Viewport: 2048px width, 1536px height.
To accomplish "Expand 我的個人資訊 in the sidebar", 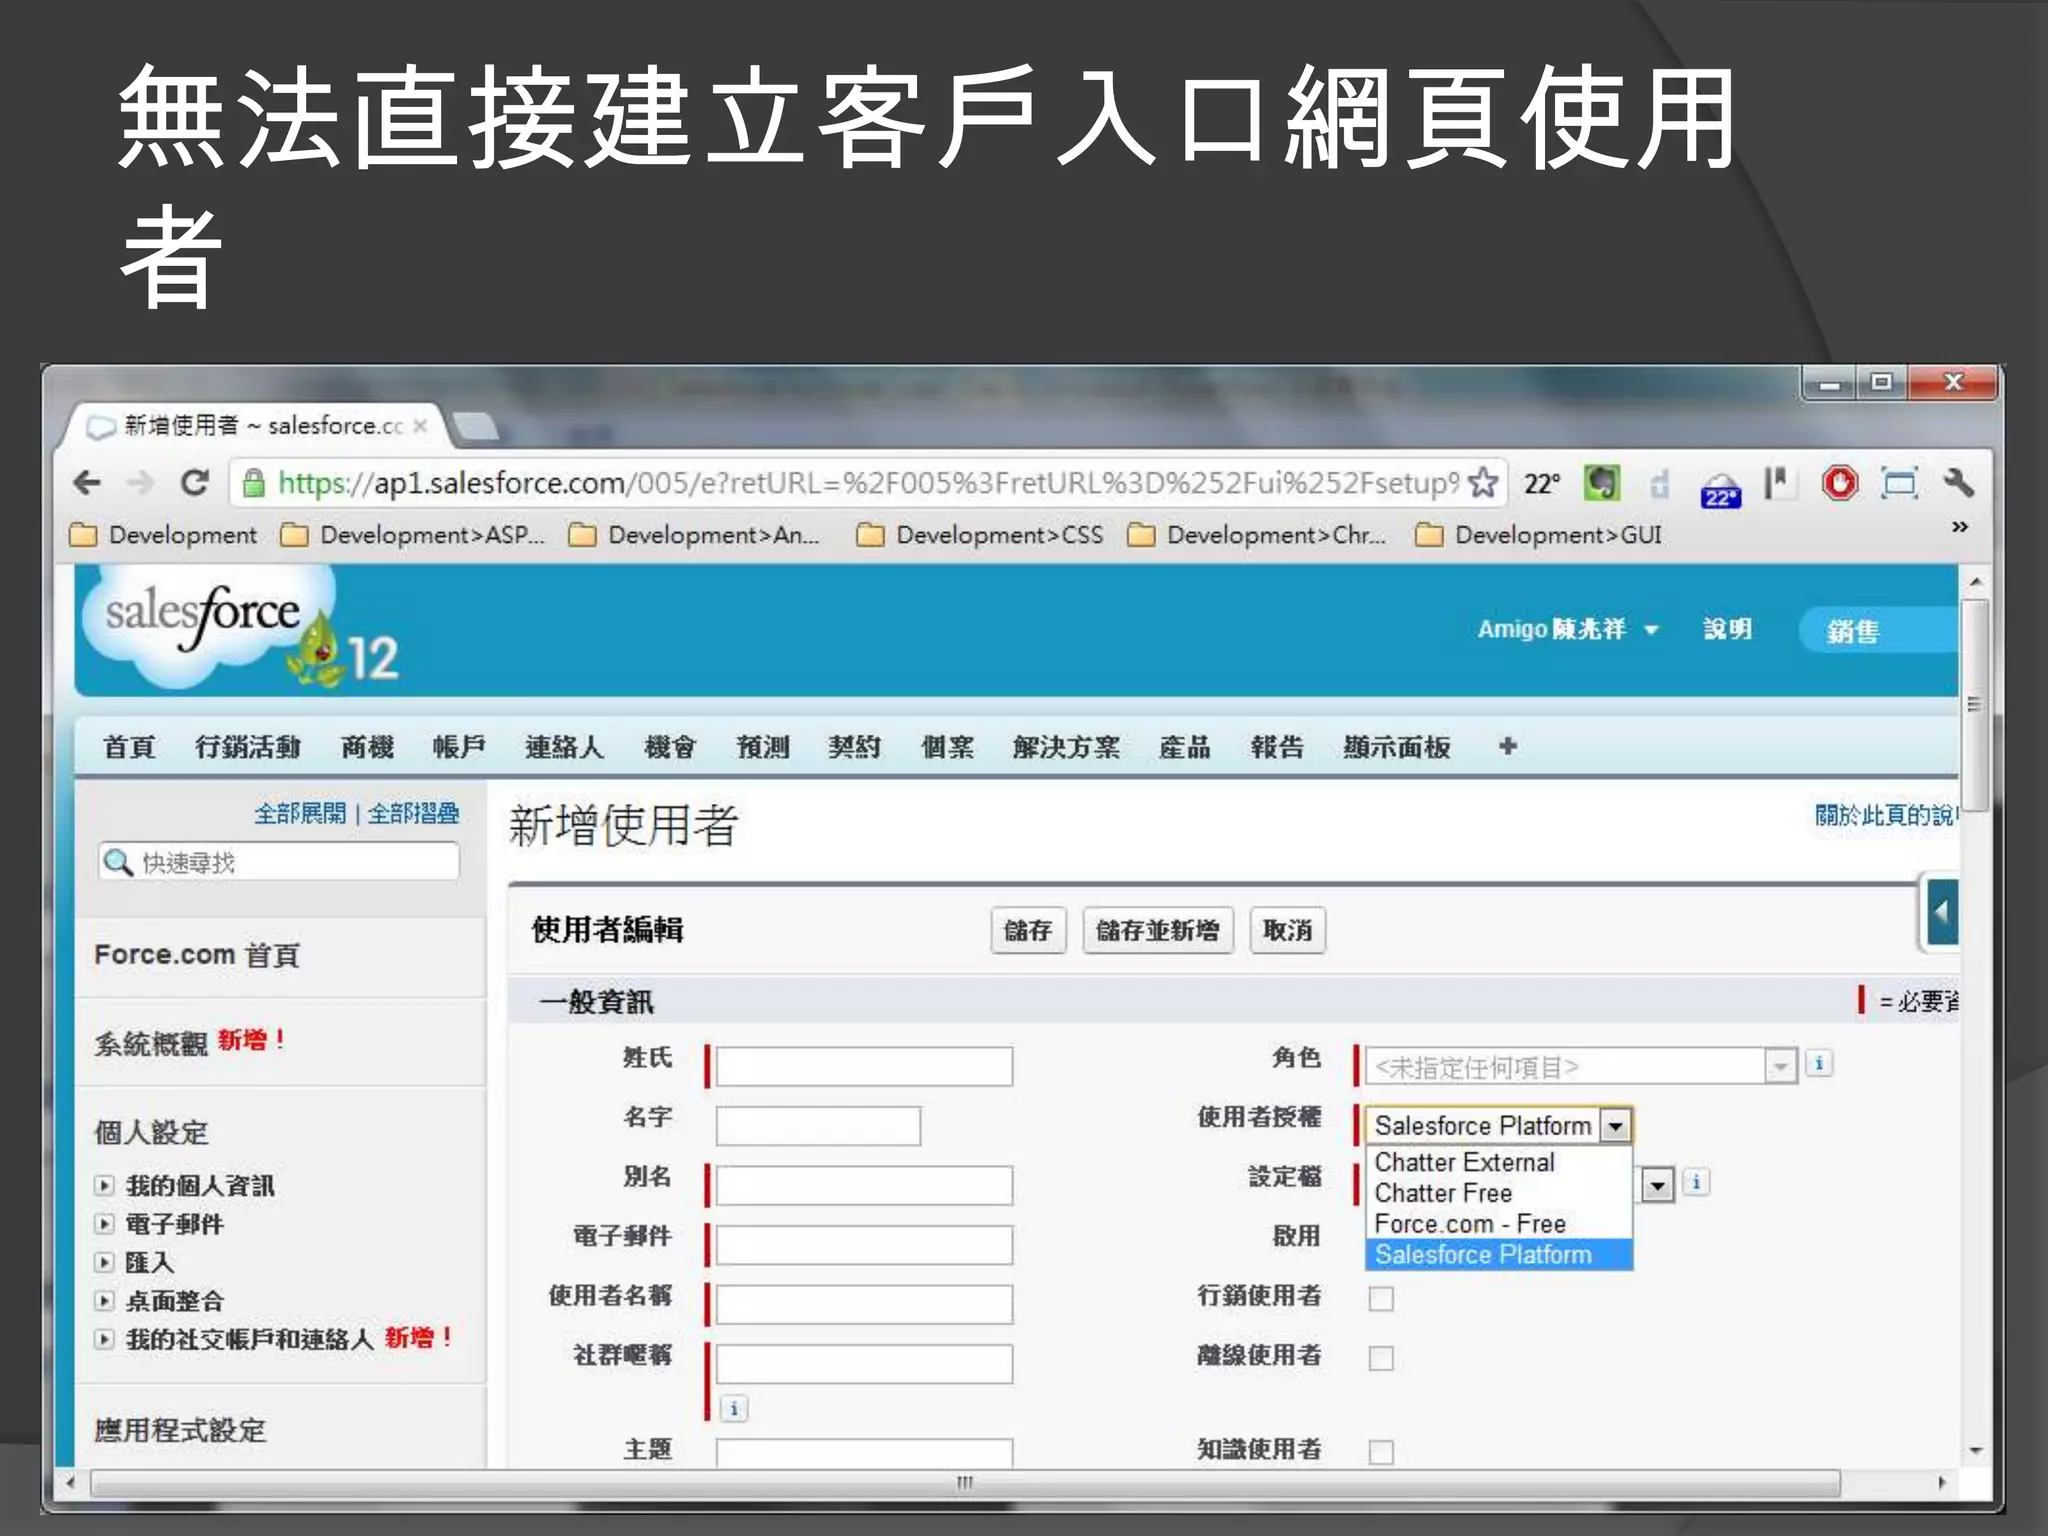I will click(104, 1186).
